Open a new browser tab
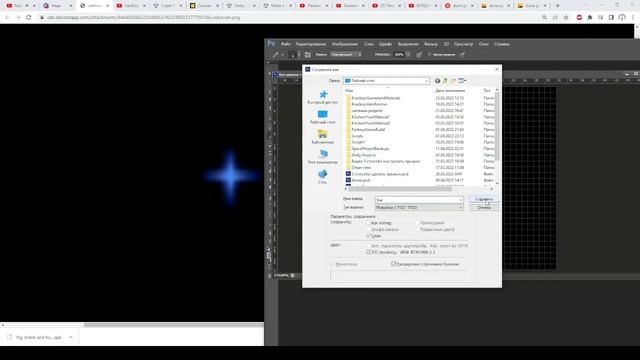 [558, 6]
